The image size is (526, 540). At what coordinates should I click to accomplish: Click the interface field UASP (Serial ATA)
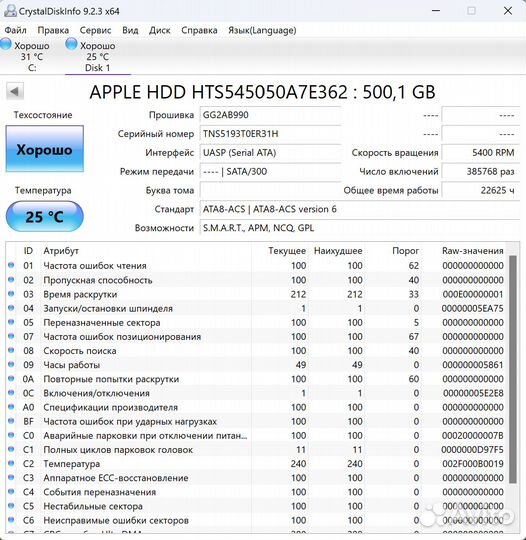270,153
